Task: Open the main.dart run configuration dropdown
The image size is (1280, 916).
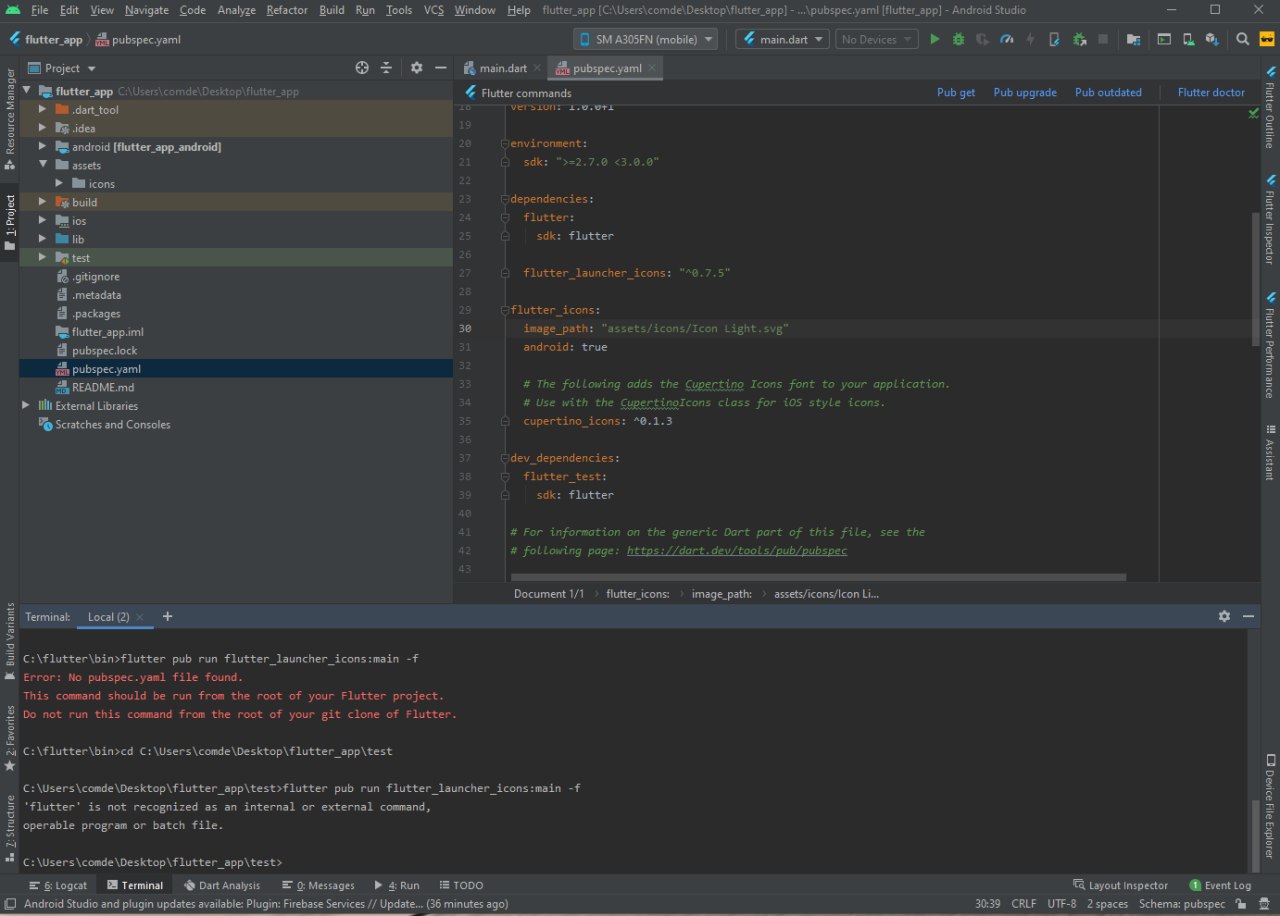Action: 782,40
